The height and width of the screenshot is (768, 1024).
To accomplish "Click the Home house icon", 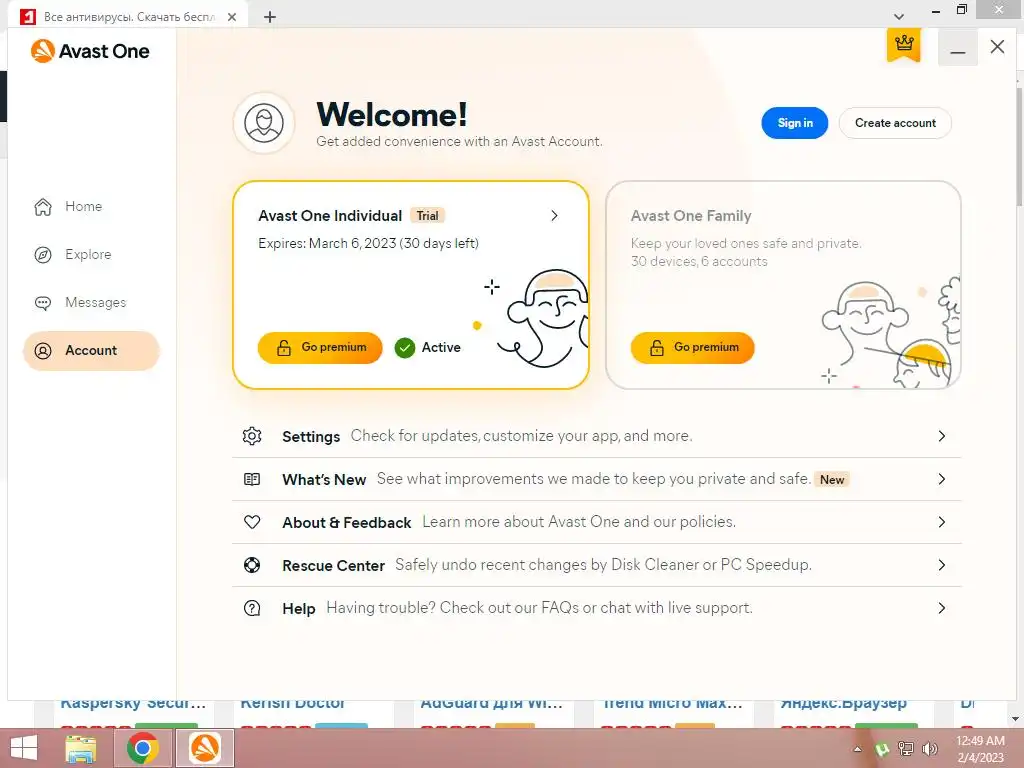I will pyautogui.click(x=43, y=206).
